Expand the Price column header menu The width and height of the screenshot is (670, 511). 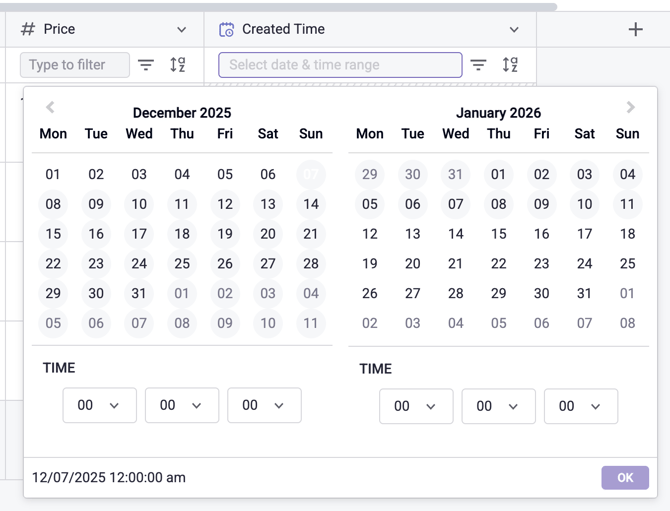coord(181,29)
